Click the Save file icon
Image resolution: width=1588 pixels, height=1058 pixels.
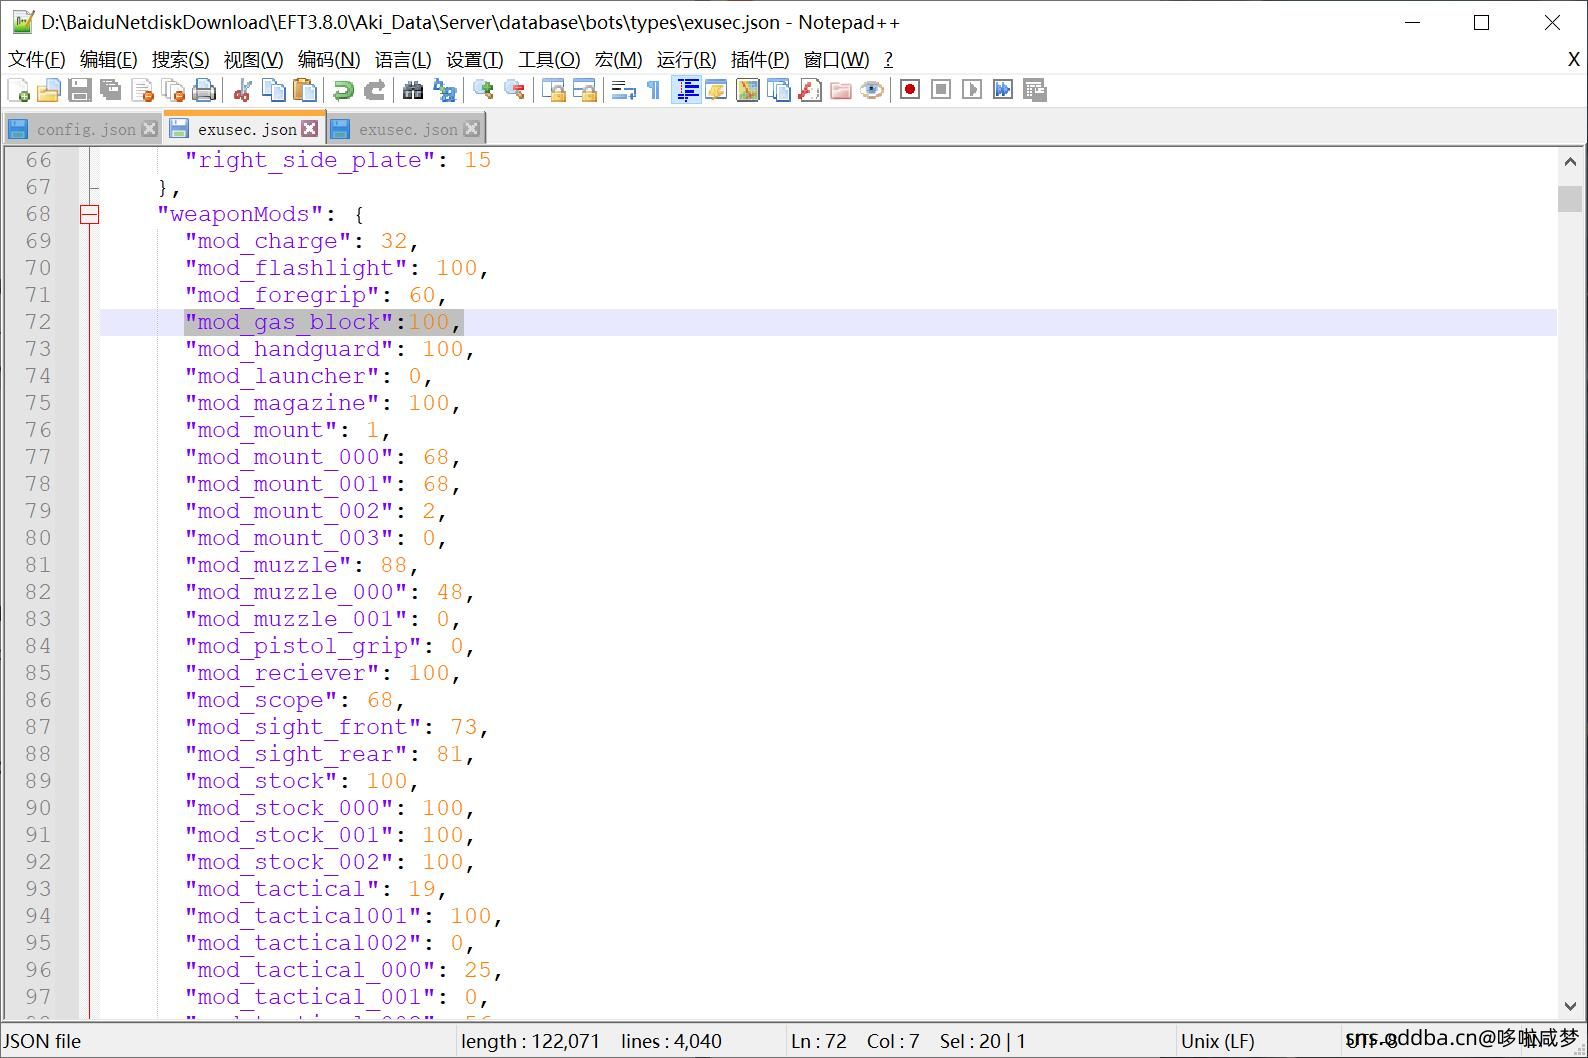80,90
